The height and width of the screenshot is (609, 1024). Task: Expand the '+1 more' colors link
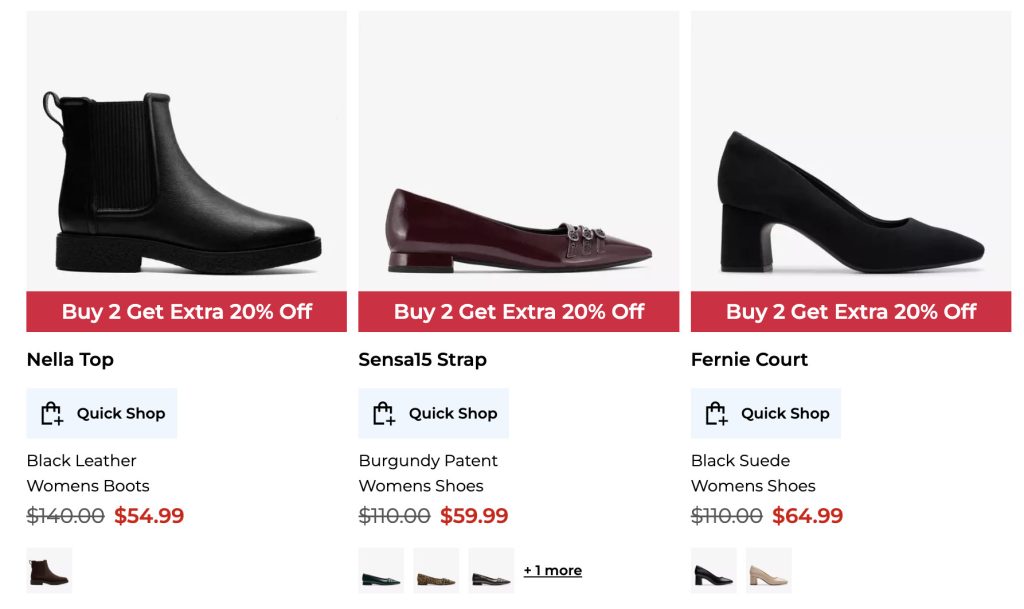[x=553, y=571]
